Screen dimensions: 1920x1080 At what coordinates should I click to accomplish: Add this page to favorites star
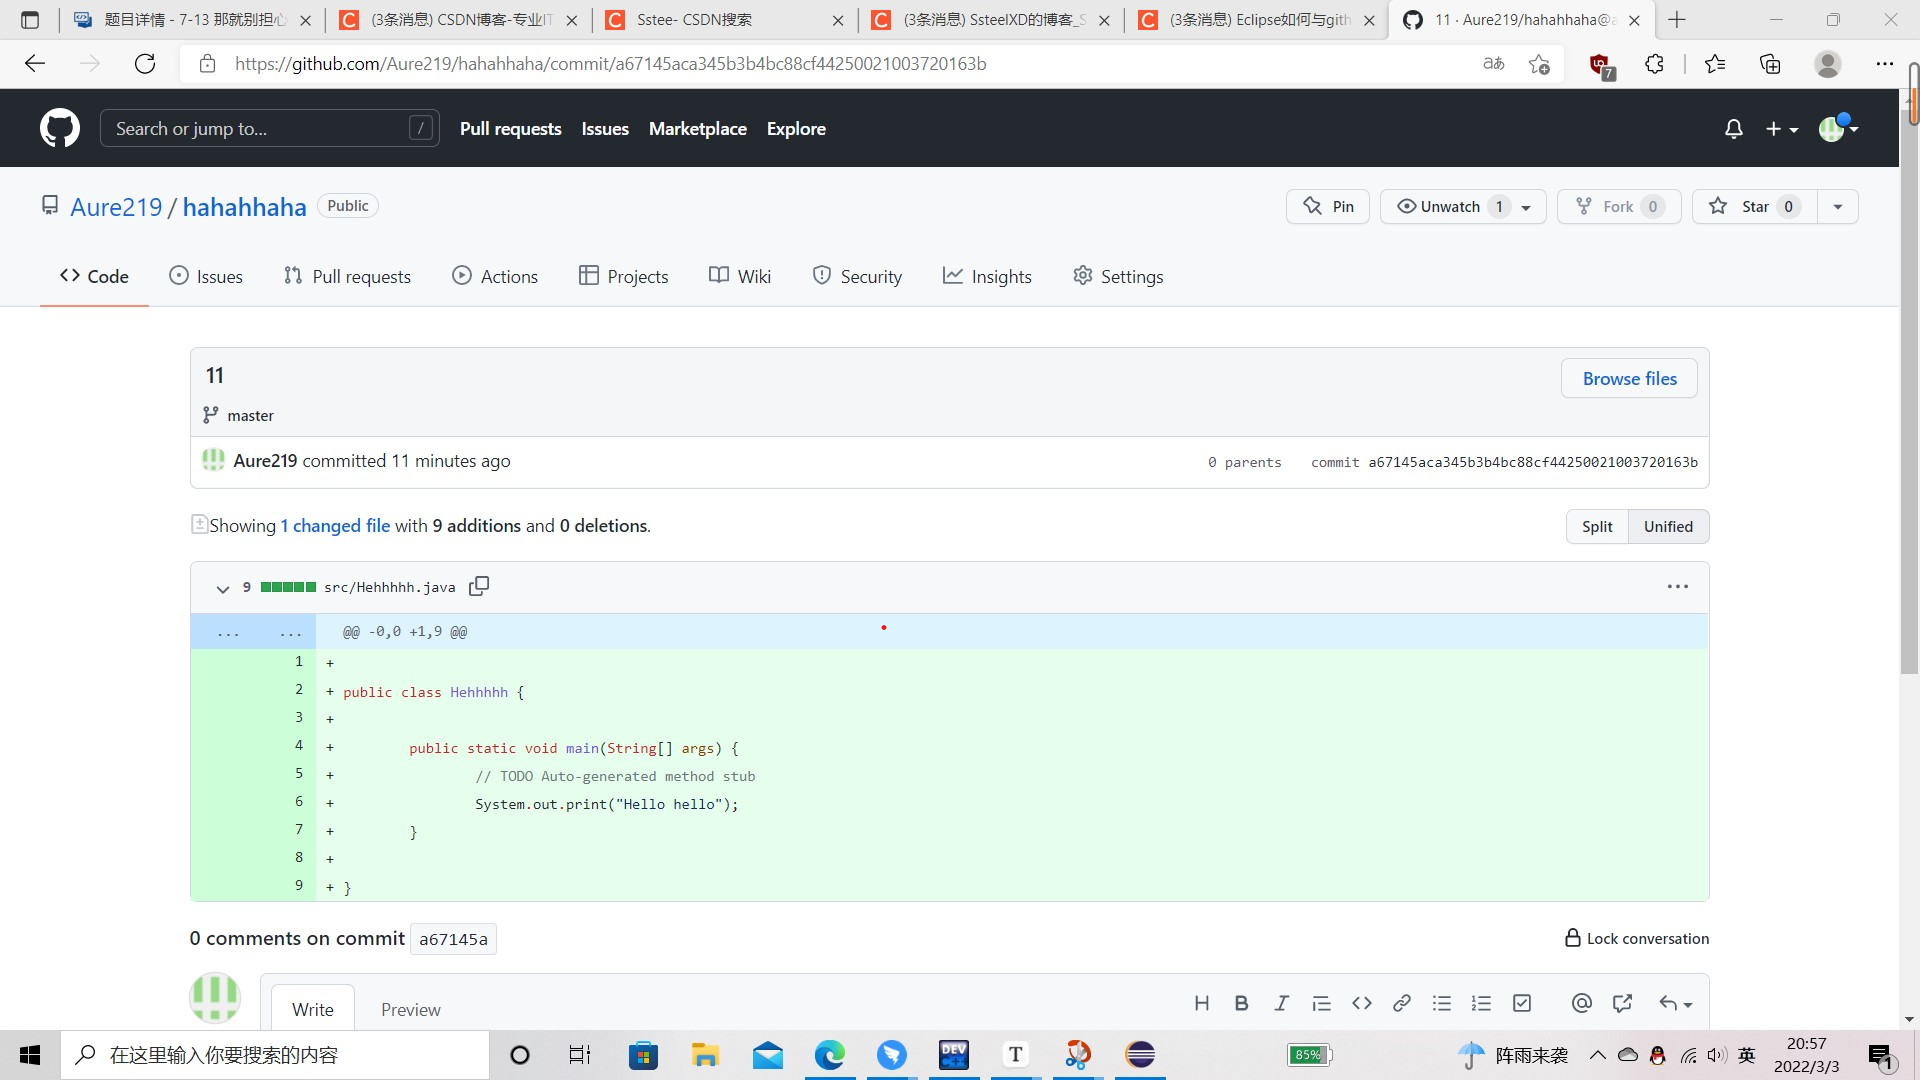[1539, 64]
